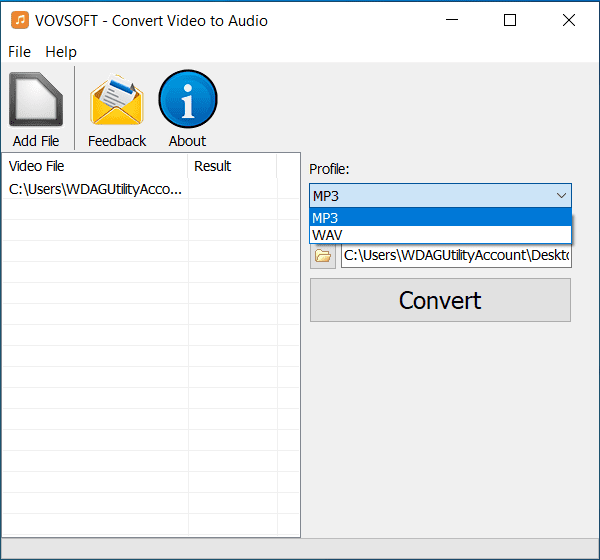The height and width of the screenshot is (560, 600).
Task: Click the output folder path field
Action: tap(456, 256)
